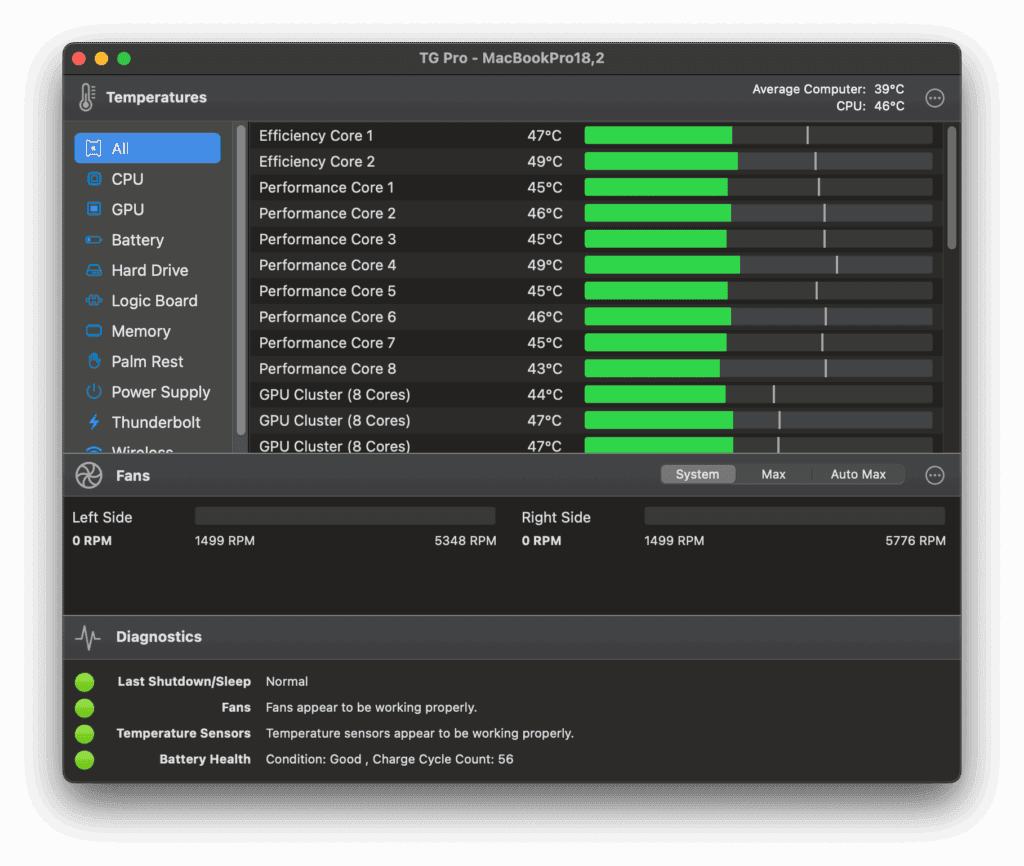
Task: Click the thermometer icon beside Temperatures
Action: point(87,97)
